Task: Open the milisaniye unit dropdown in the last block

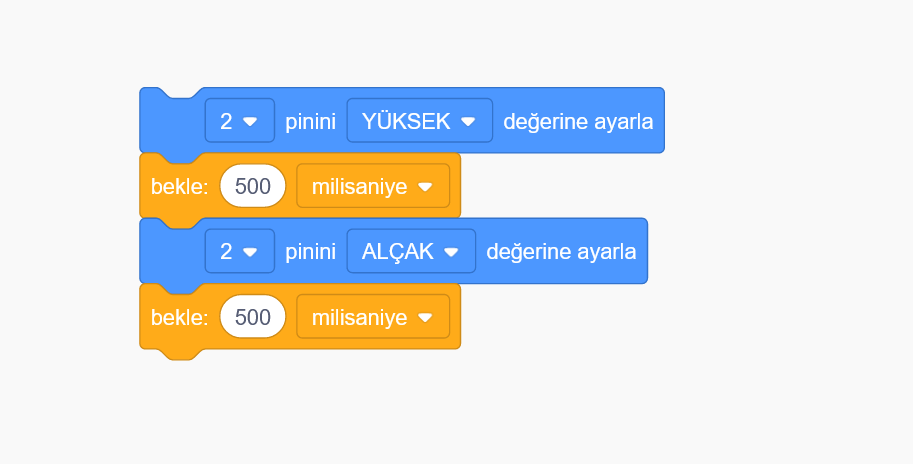Action: (x=372, y=317)
